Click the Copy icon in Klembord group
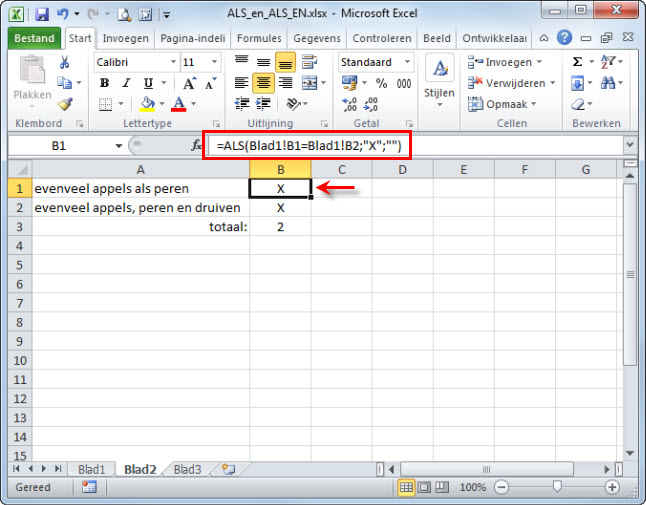Viewport: 646px width, 505px height. 64,83
